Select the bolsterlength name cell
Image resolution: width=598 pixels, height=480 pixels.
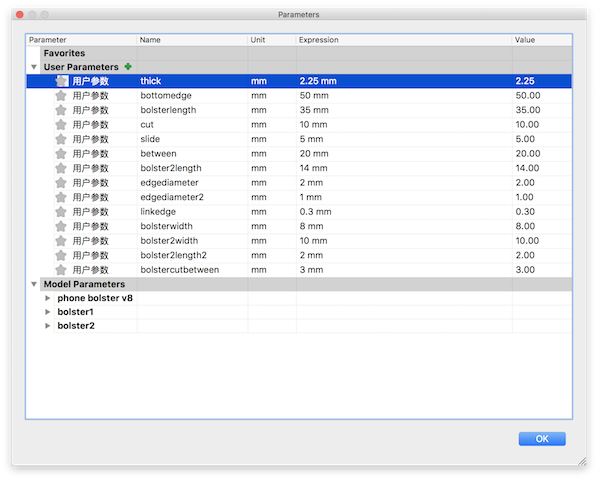pos(192,110)
